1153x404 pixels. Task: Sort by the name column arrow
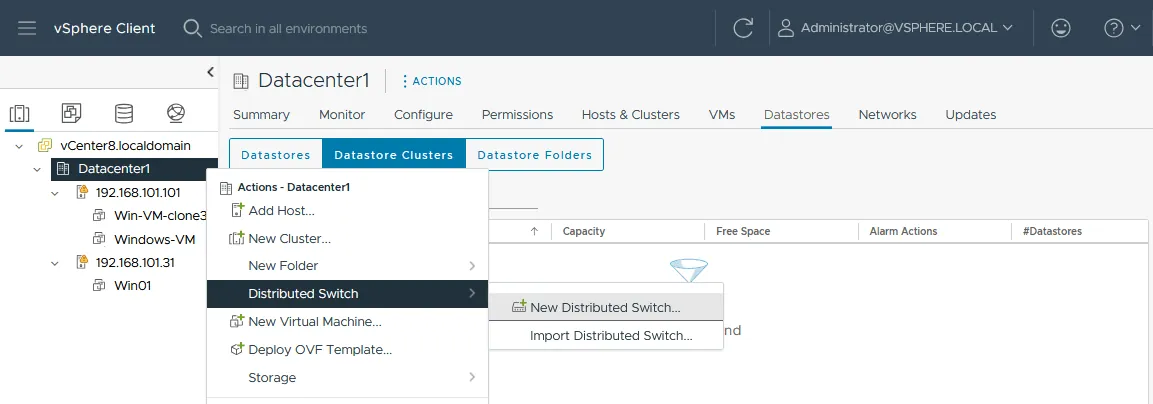tap(534, 231)
